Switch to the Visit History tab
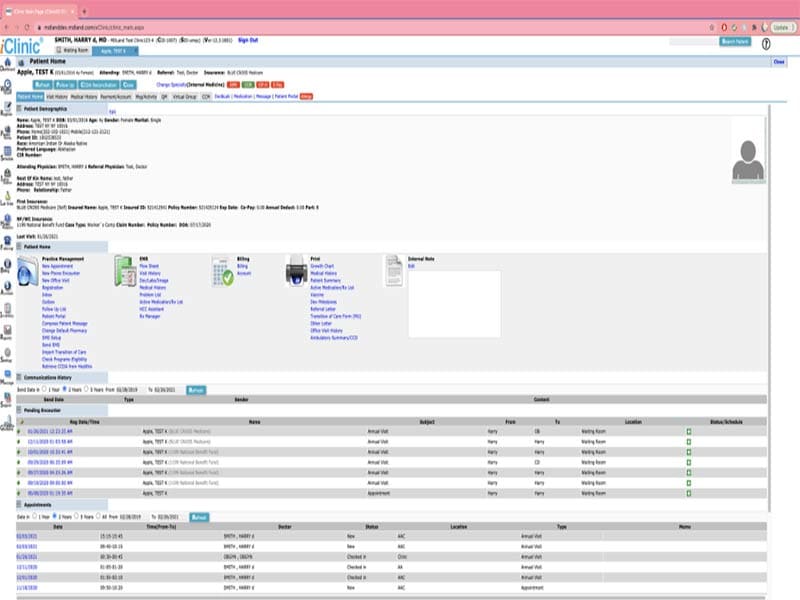The image size is (800, 600). tap(57, 96)
